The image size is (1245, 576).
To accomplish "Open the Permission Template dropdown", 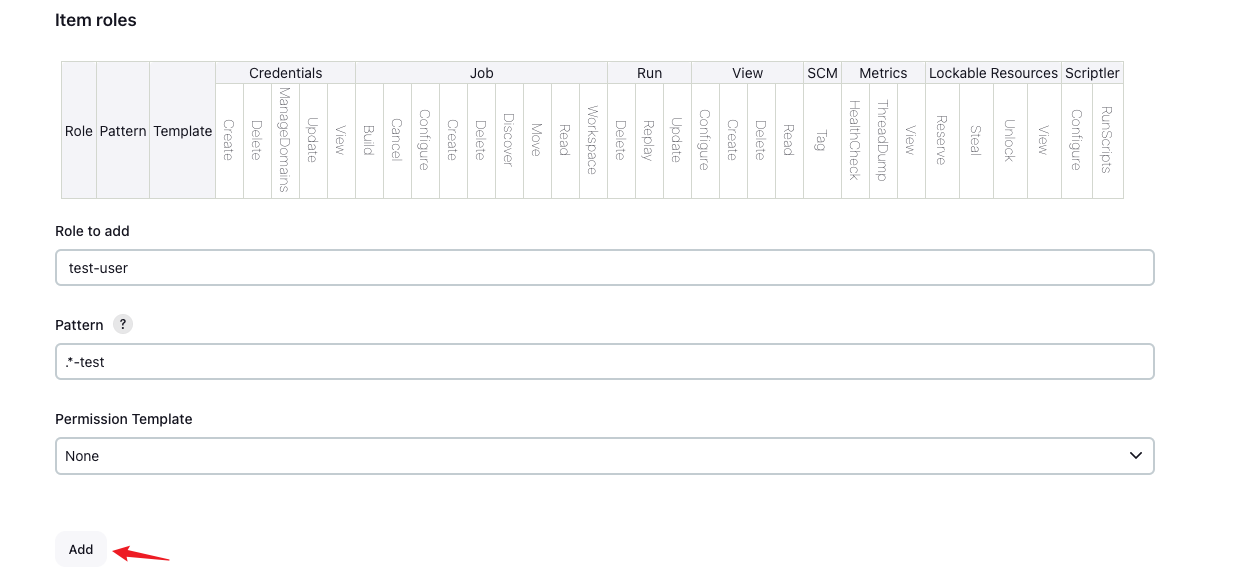I will [604, 456].
